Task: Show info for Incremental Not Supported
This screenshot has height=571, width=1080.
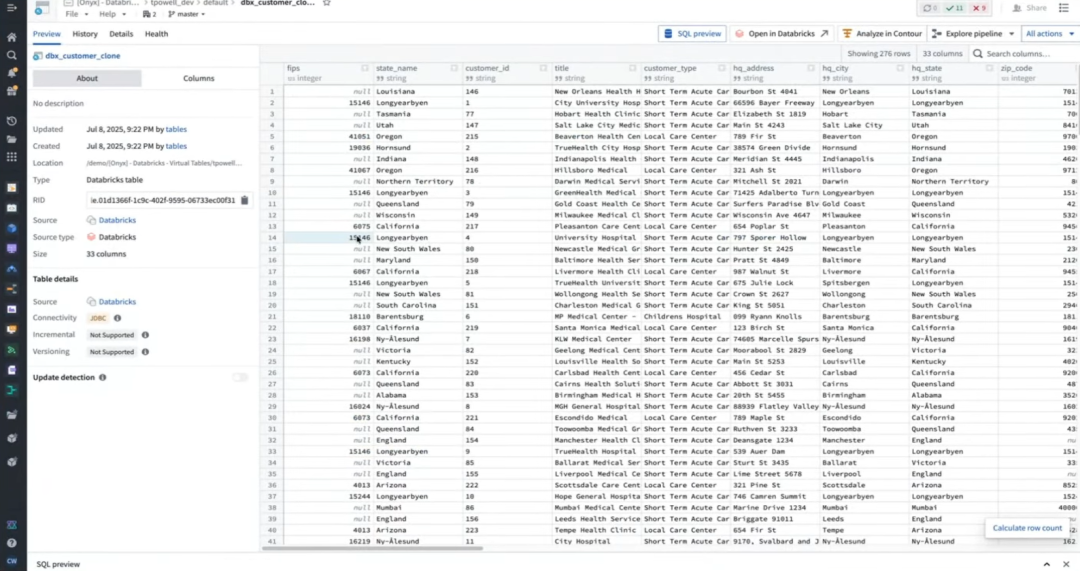Action: coord(145,335)
